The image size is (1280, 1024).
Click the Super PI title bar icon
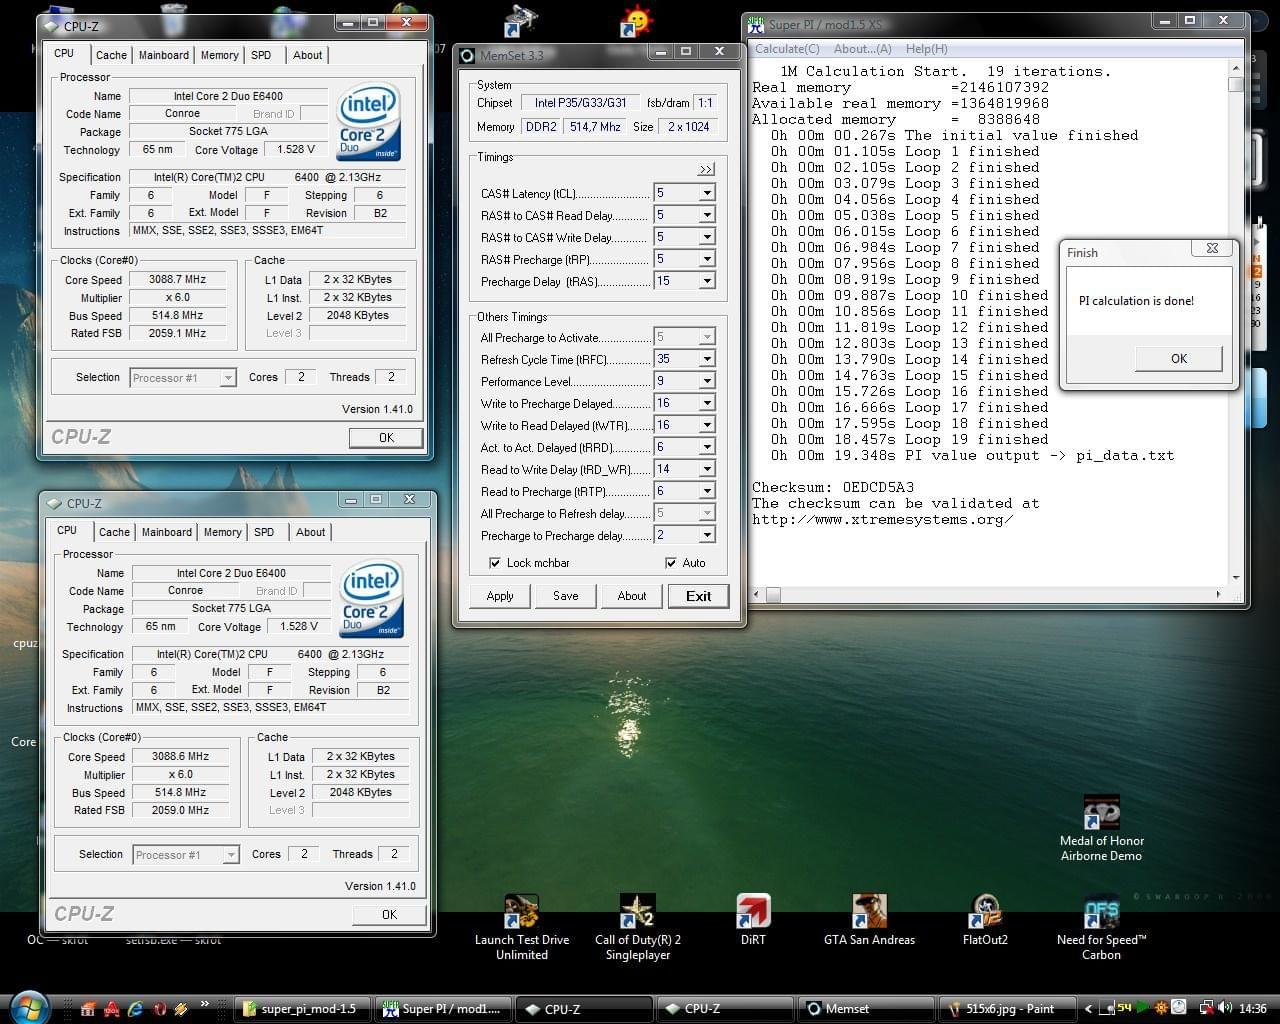(x=756, y=24)
